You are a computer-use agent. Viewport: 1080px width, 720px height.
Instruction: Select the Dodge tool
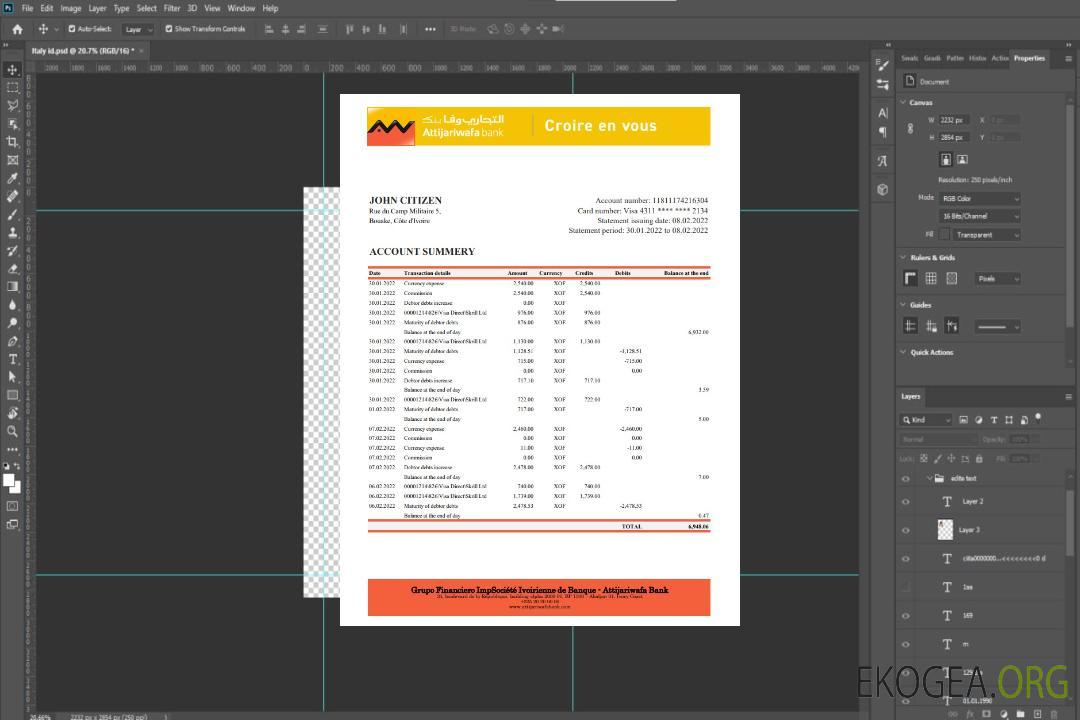[x=12, y=322]
